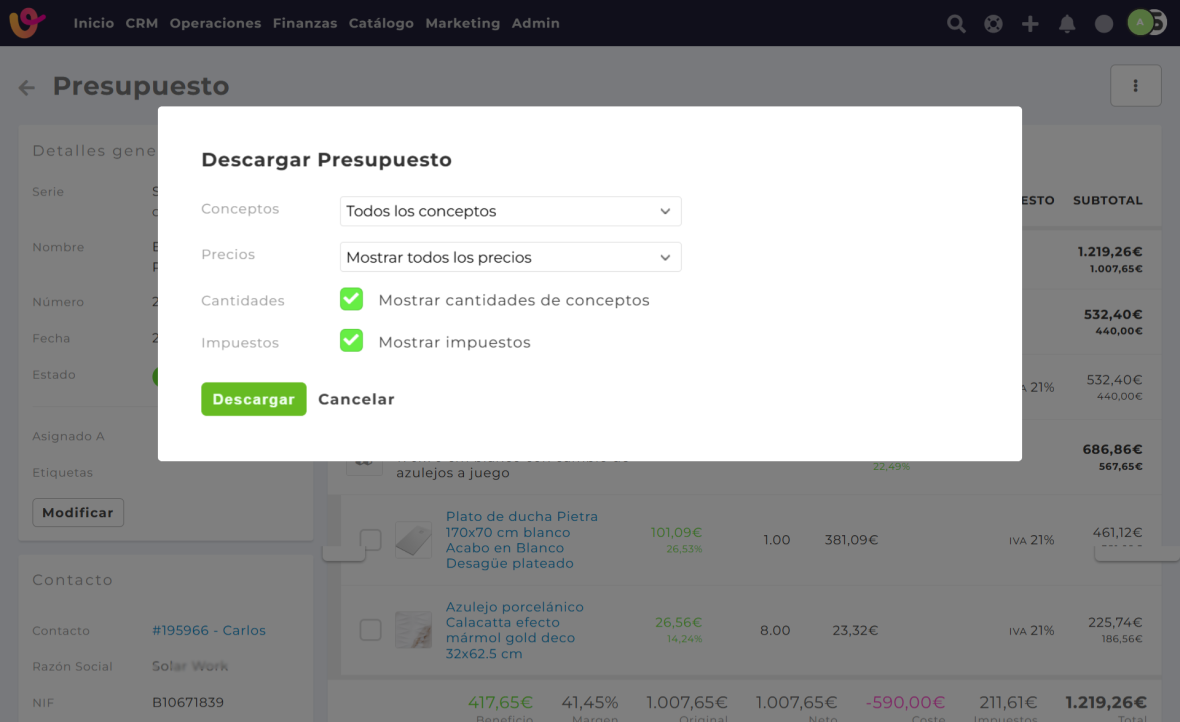Uncheck Mostrar cantidades de conceptos
The height and width of the screenshot is (722, 1180).
click(x=351, y=299)
